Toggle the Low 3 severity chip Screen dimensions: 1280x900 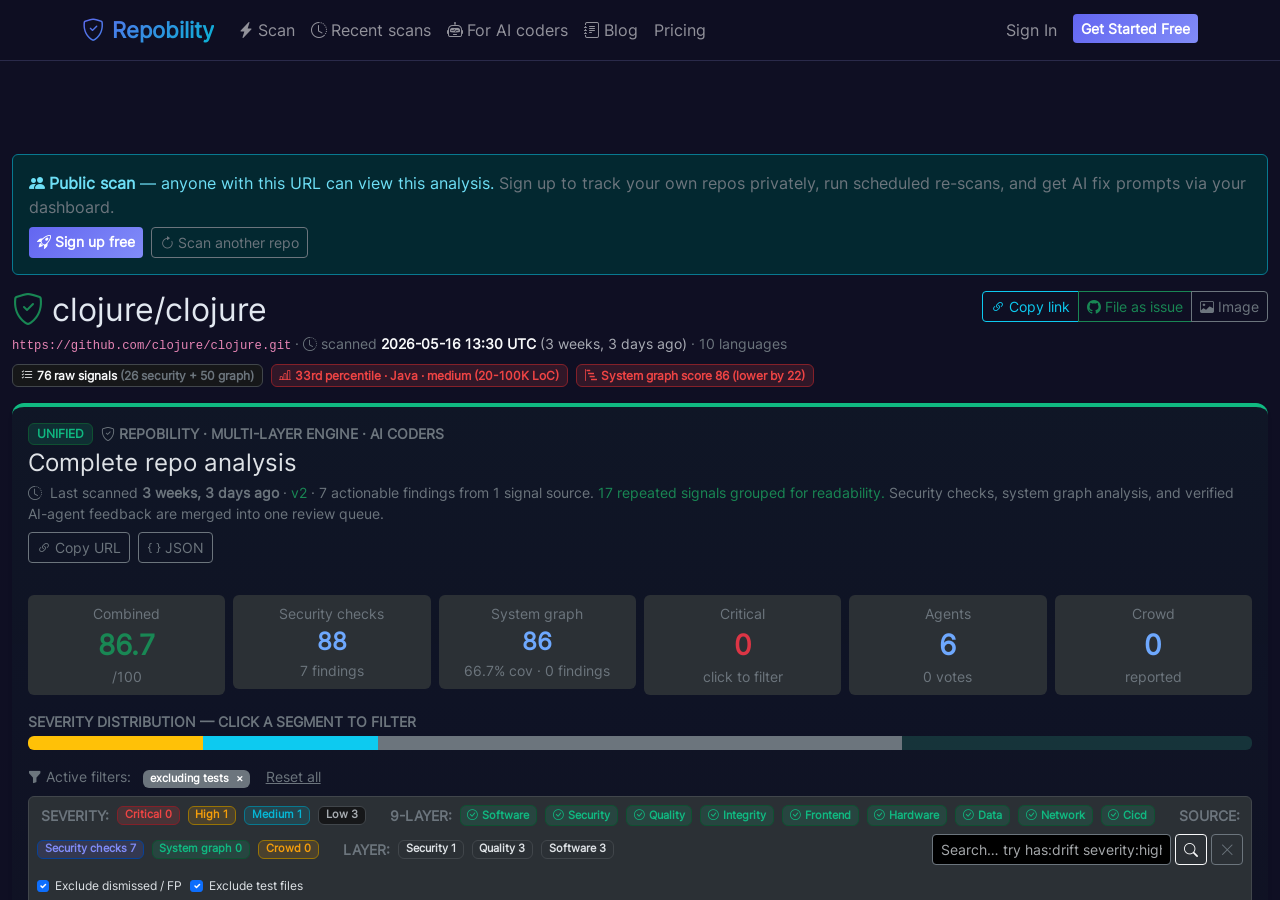tap(342, 815)
